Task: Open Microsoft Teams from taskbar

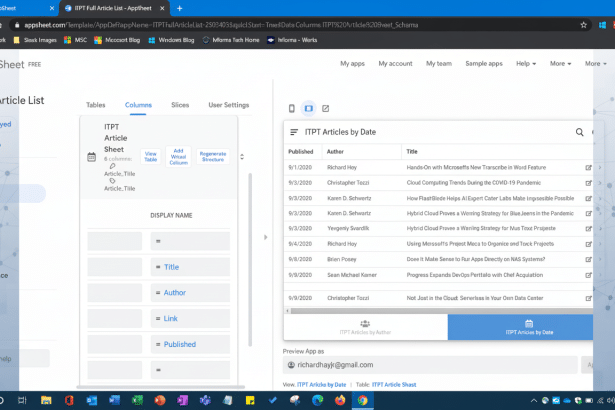Action: 205,400
